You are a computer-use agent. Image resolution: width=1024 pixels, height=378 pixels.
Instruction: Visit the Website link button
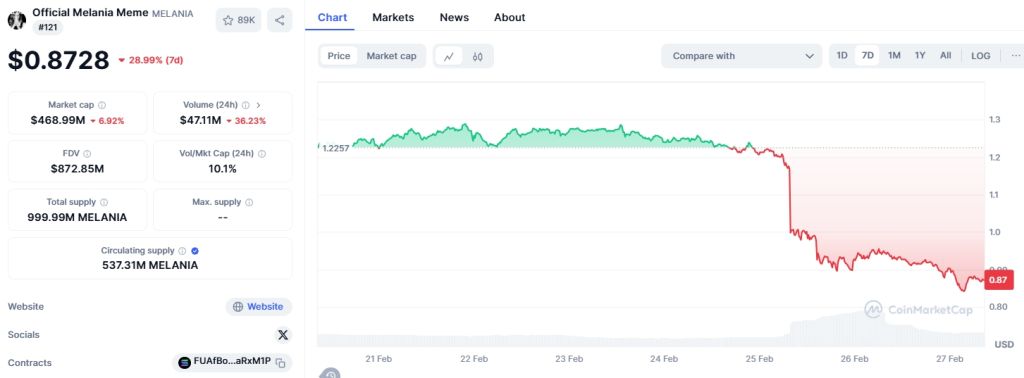(x=259, y=307)
